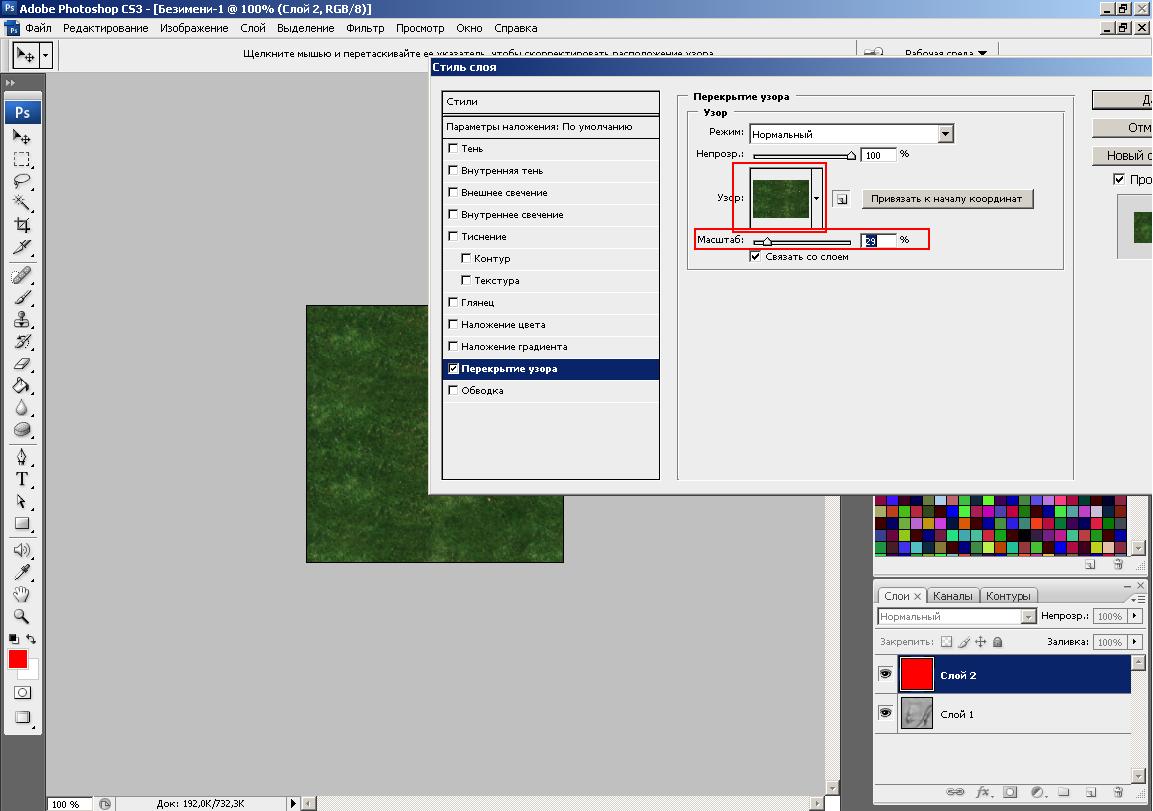Open the Фильтр menu
Image resolution: width=1153 pixels, height=811 pixels.
click(365, 28)
